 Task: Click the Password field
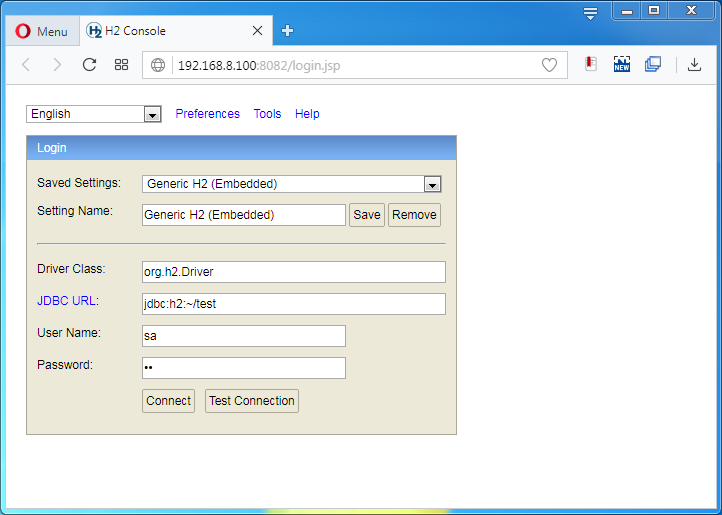[x=244, y=368]
